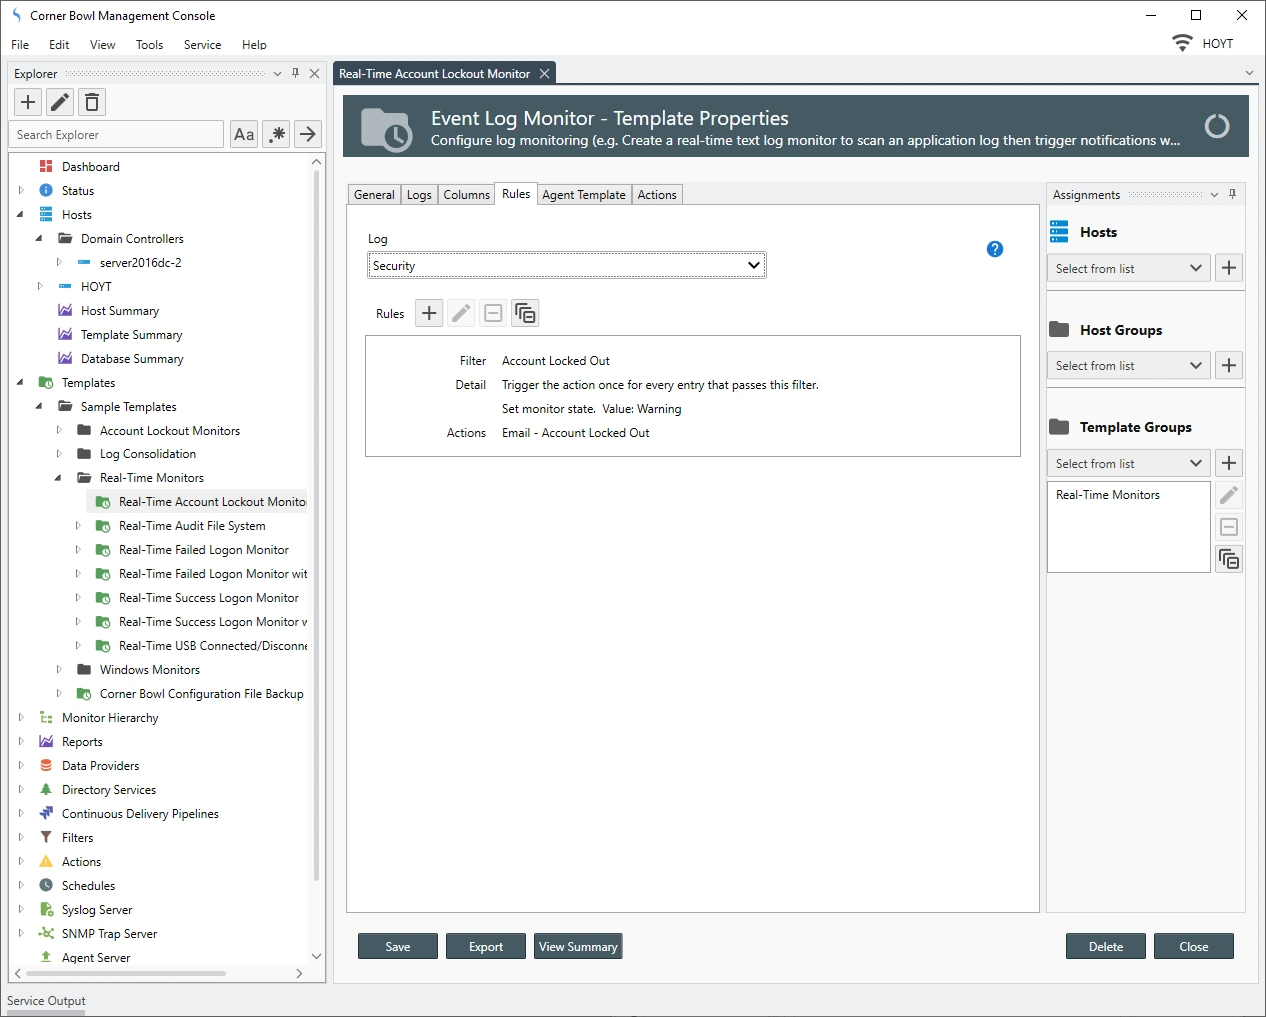Toggle regular expression search option
The height and width of the screenshot is (1017, 1266).
(x=276, y=134)
